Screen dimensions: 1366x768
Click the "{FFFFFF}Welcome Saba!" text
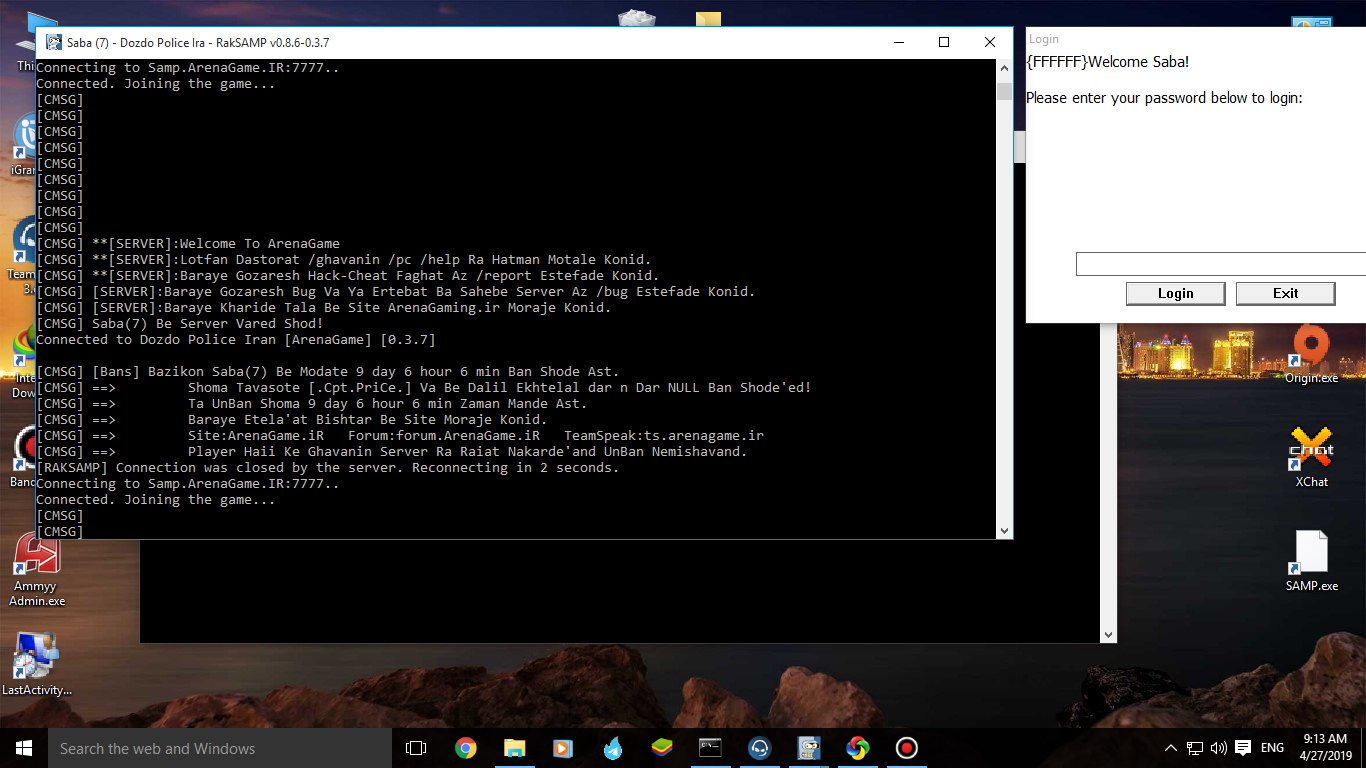point(1107,62)
